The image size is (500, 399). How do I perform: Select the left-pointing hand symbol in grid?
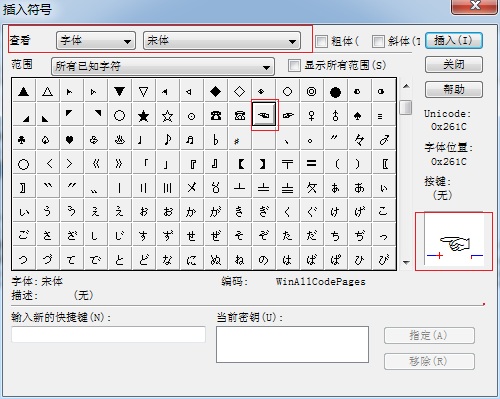[x=264, y=115]
